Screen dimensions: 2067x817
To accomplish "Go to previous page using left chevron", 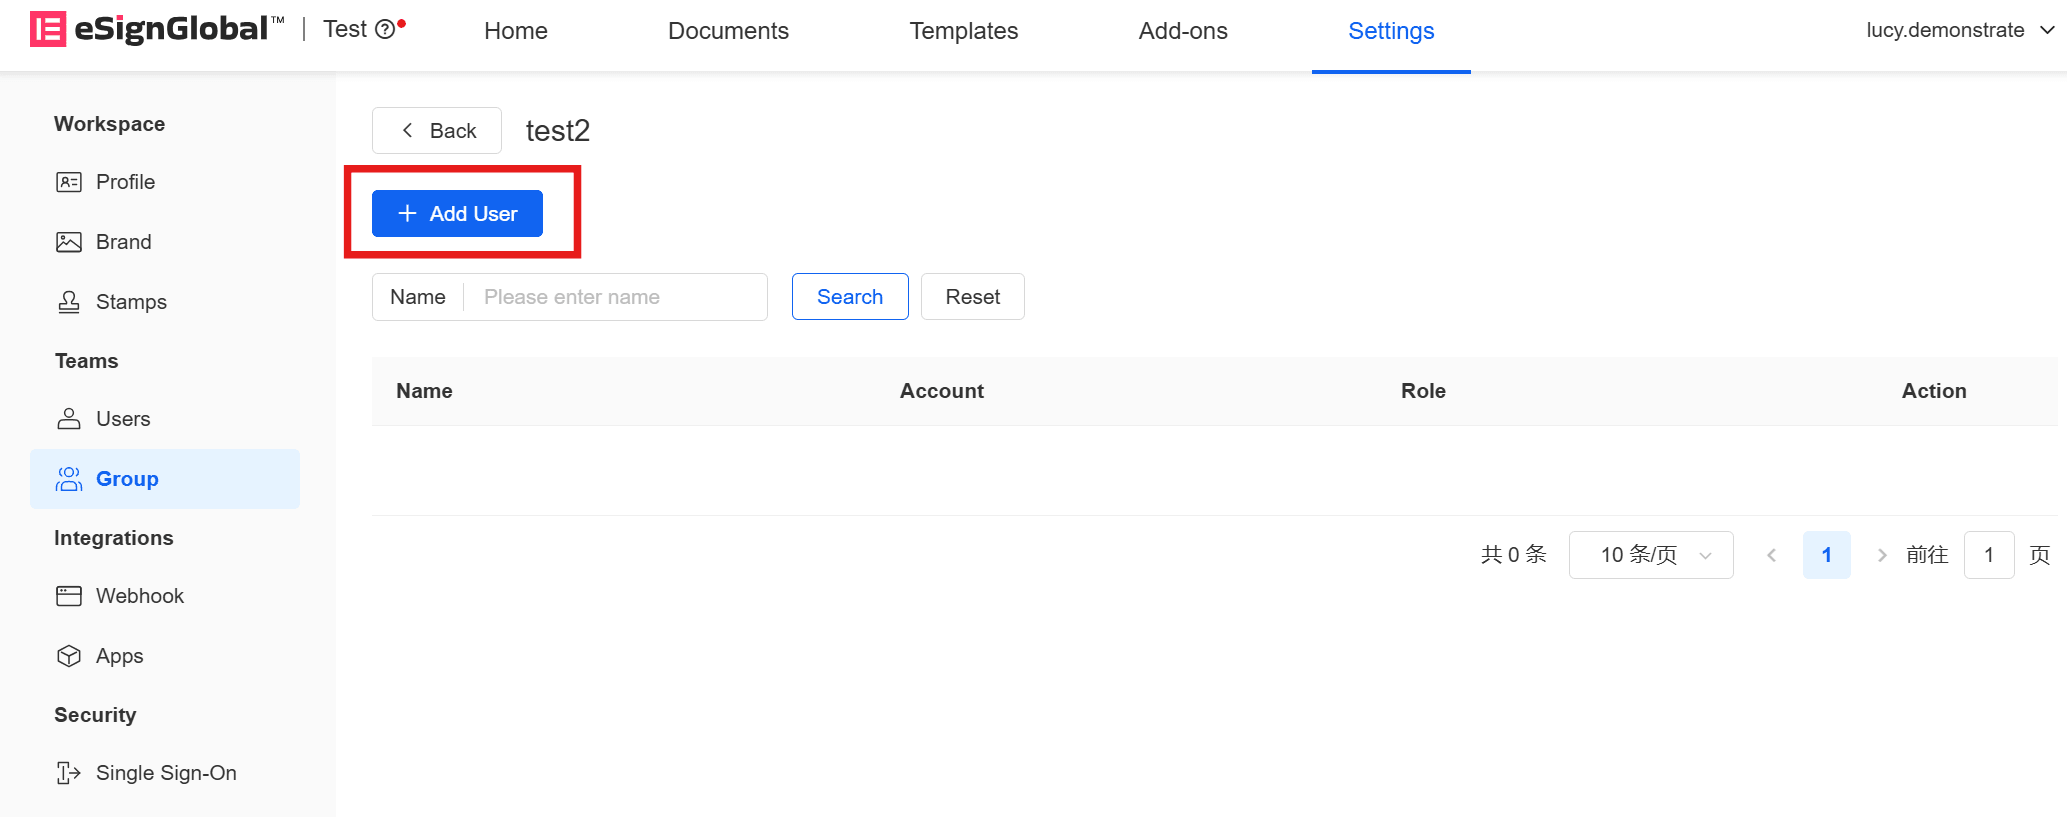I will coord(1771,555).
